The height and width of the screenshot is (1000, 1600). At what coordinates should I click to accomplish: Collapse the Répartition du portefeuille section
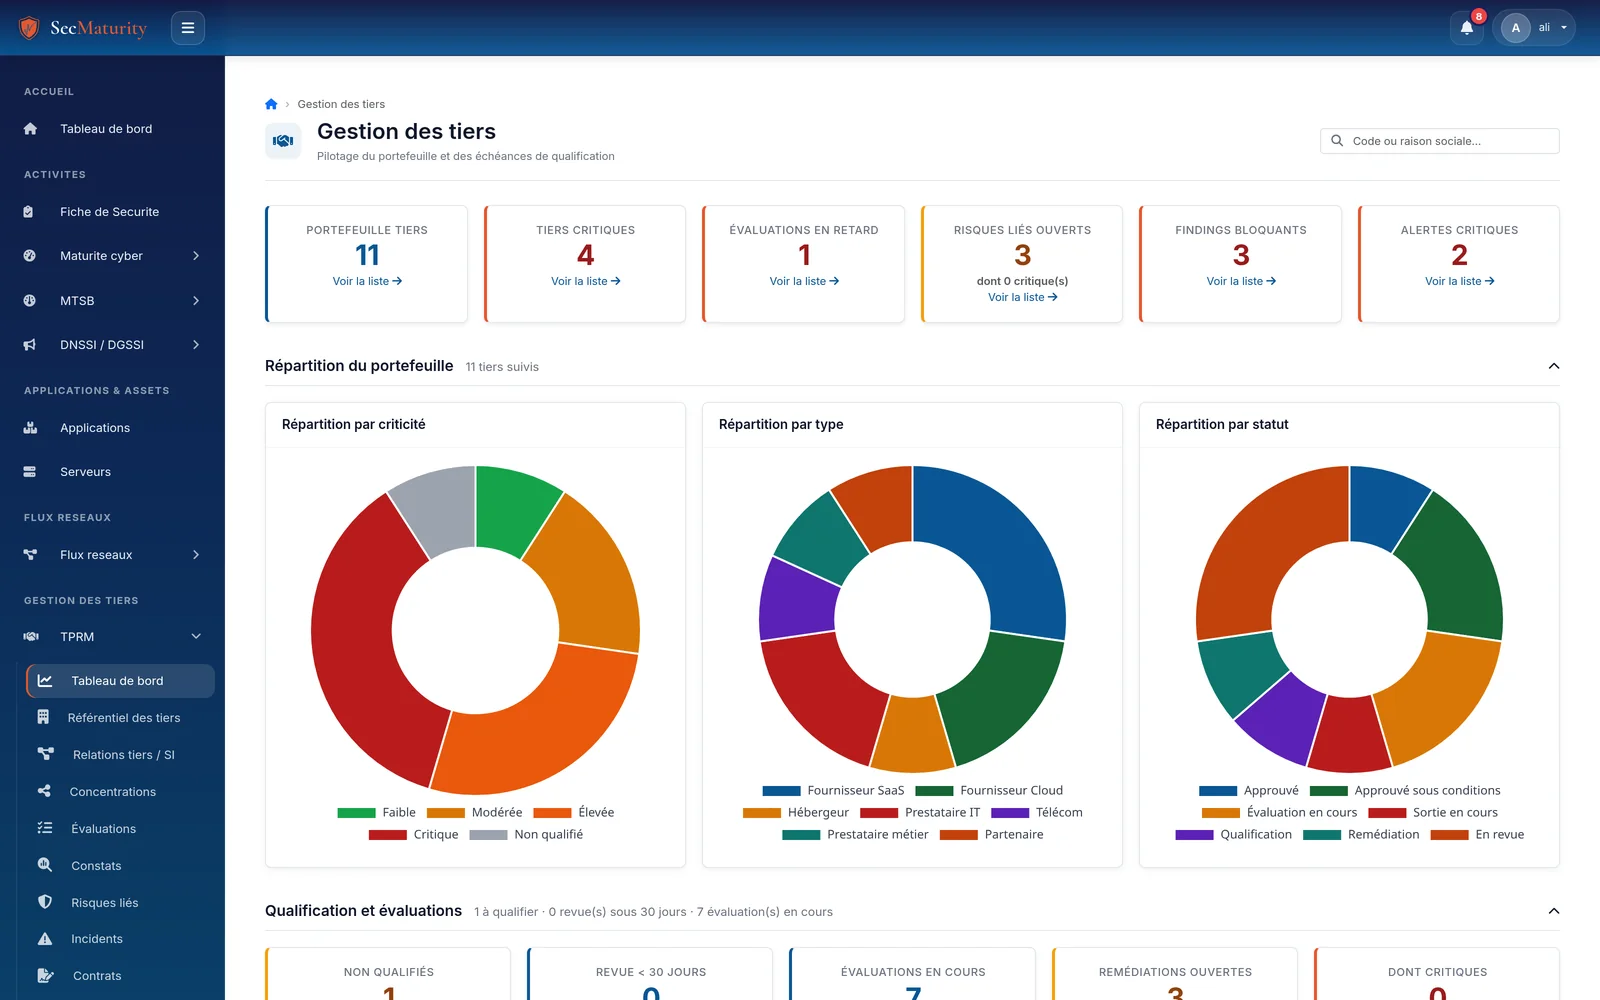point(1554,366)
